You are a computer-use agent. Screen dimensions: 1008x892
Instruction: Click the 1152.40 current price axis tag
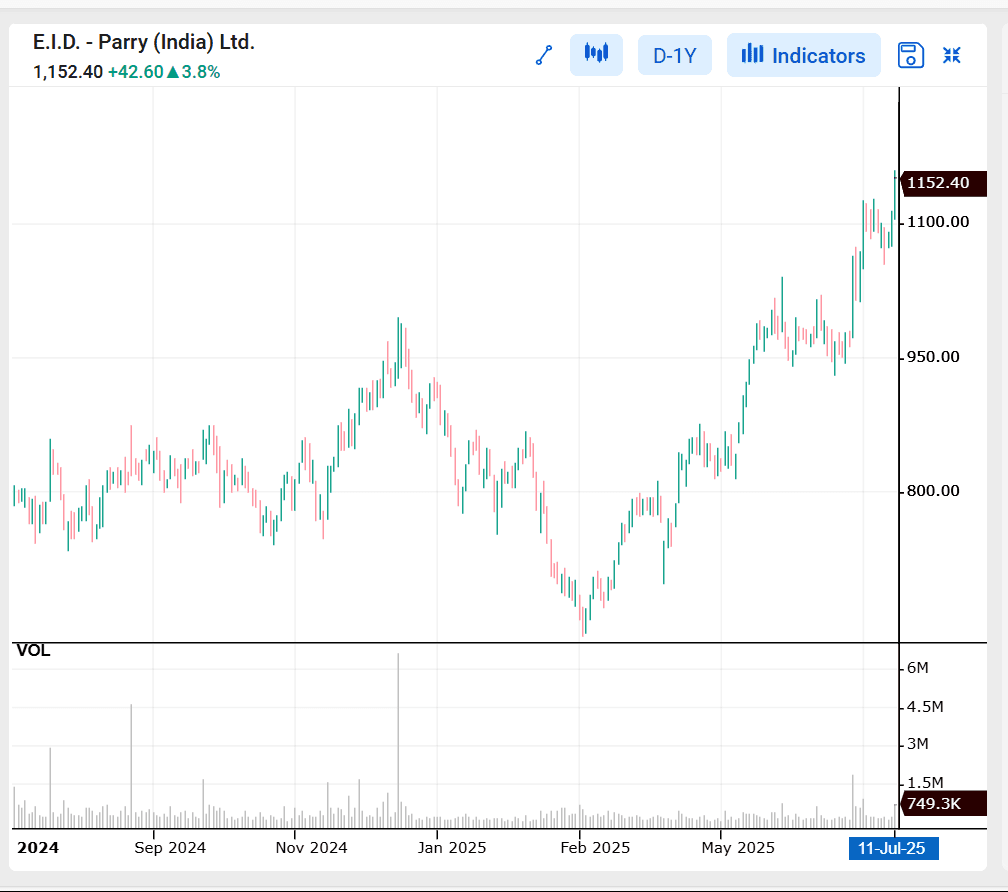pos(943,183)
